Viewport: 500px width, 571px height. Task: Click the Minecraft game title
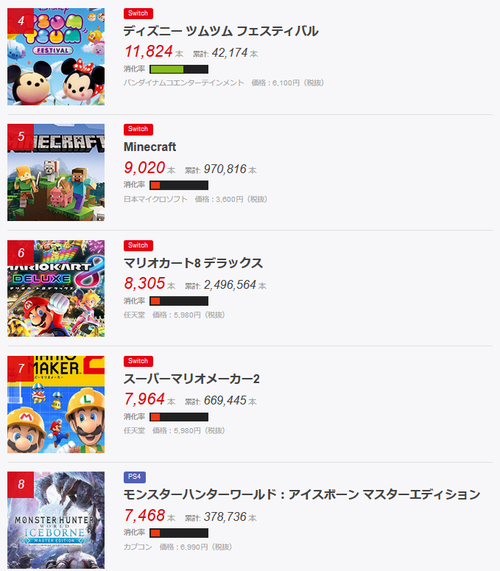[x=150, y=147]
